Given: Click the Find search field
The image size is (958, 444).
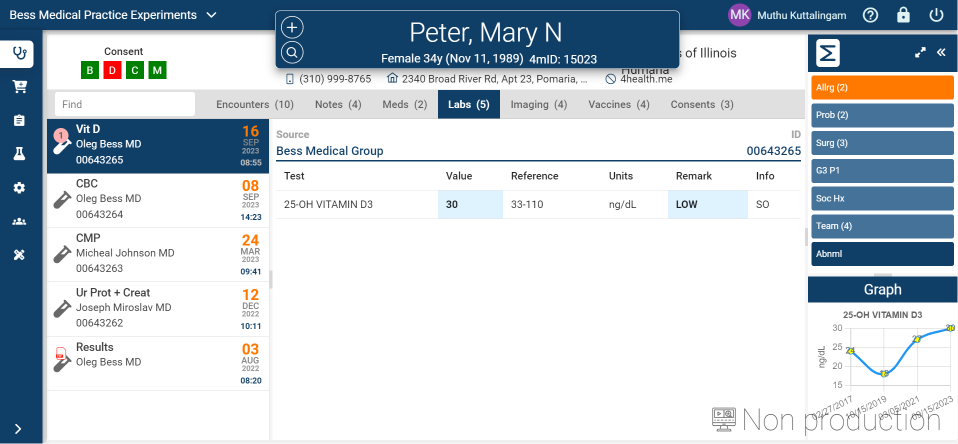Looking at the screenshot, I should (x=124, y=104).
